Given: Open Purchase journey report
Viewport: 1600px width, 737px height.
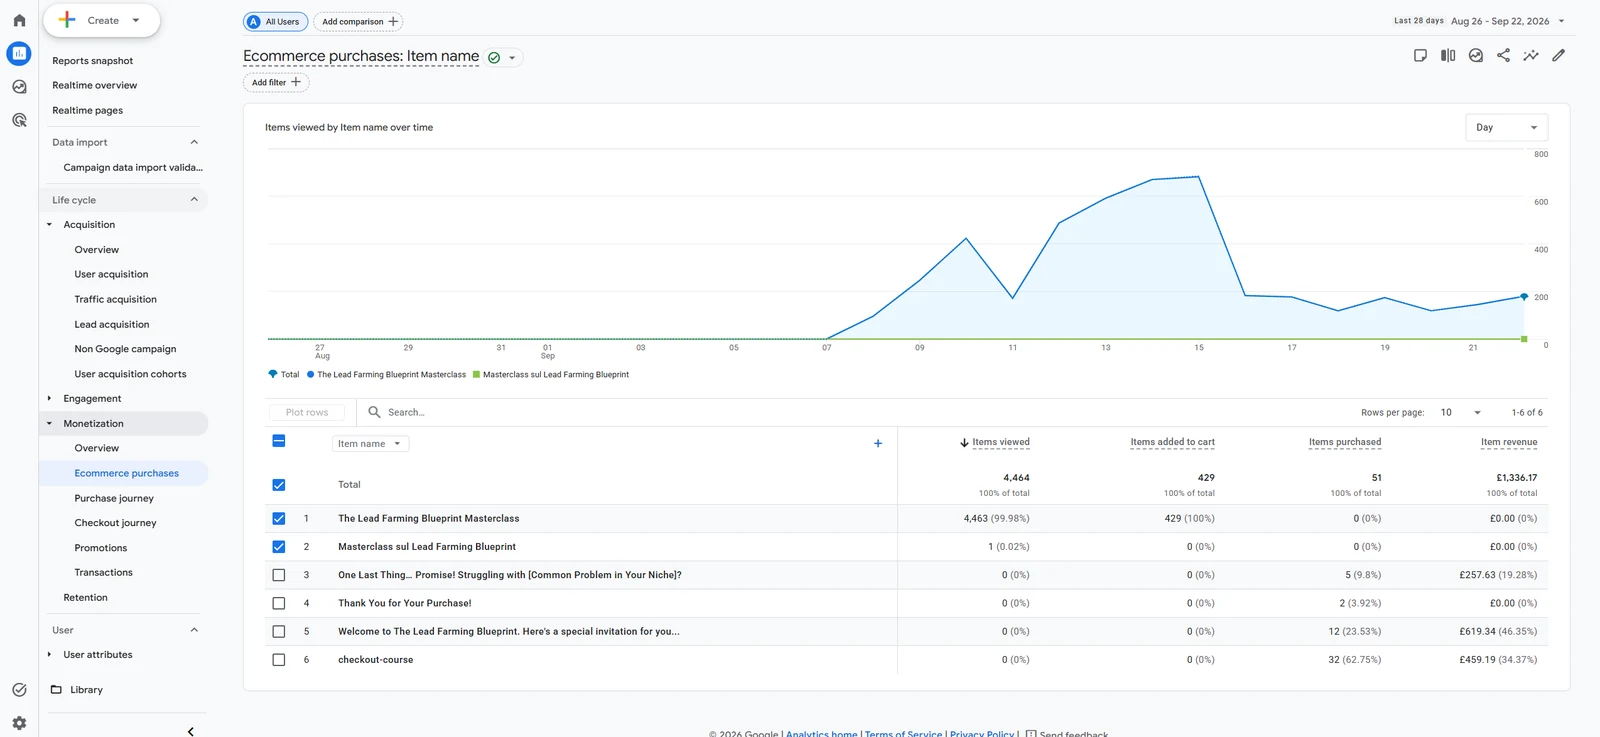Looking at the screenshot, I should click(114, 498).
